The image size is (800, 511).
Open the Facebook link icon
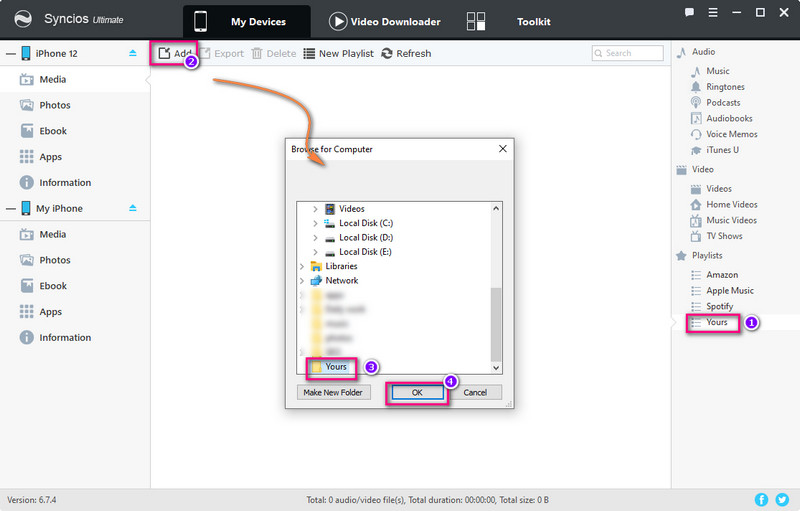[761, 499]
